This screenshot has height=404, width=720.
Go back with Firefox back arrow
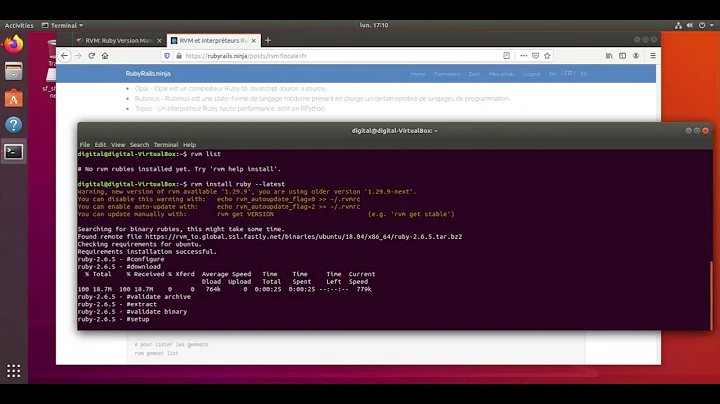(64, 56)
